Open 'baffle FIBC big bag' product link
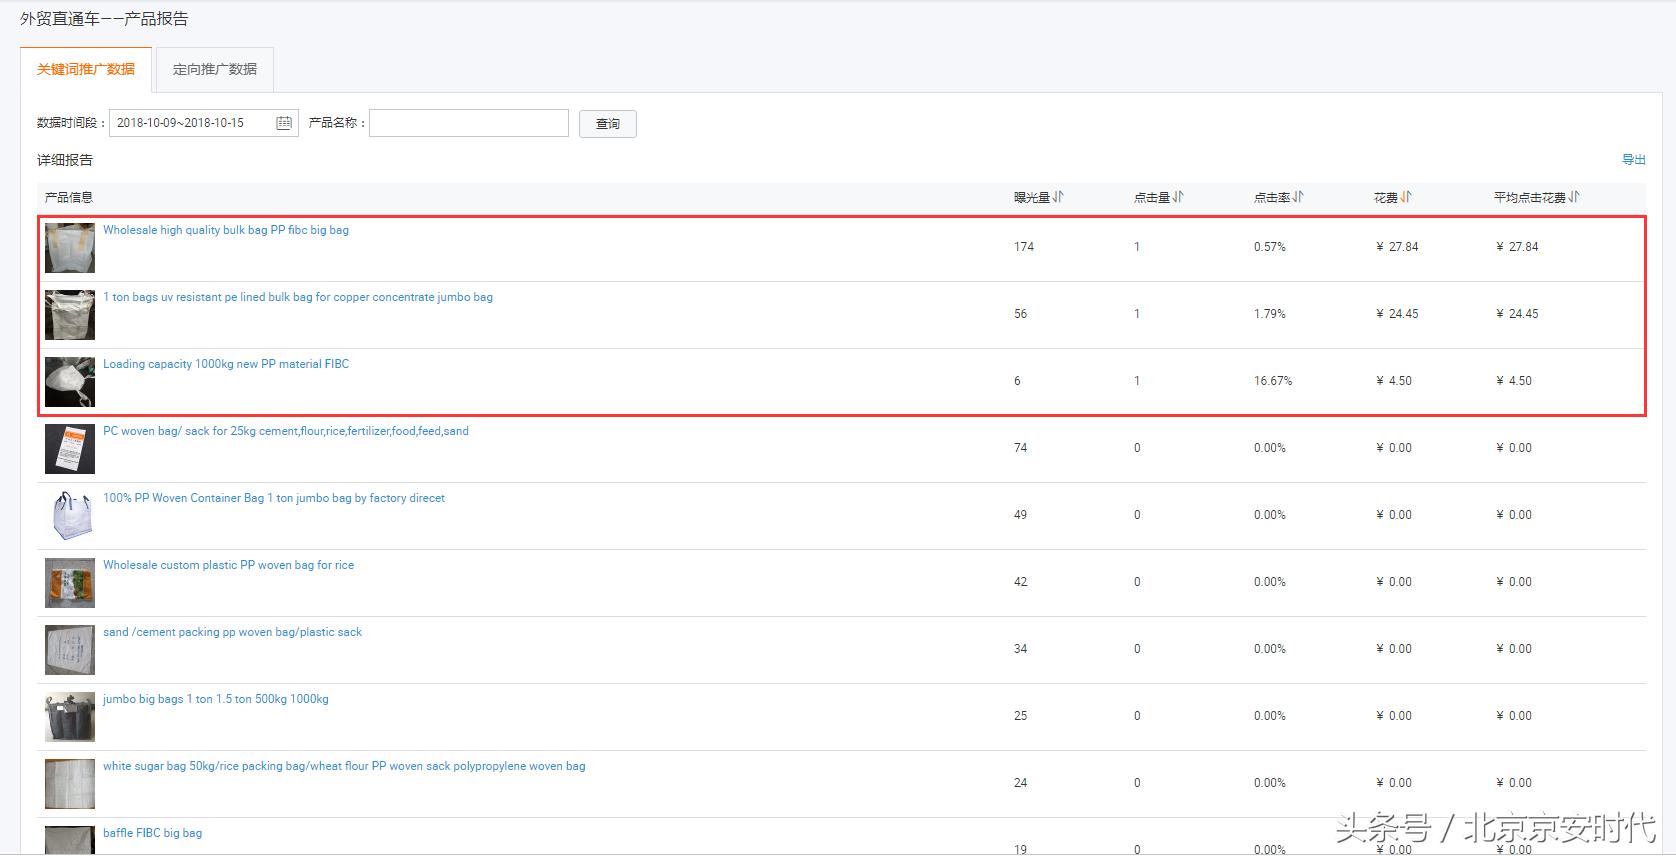This screenshot has width=1676, height=856. (152, 833)
